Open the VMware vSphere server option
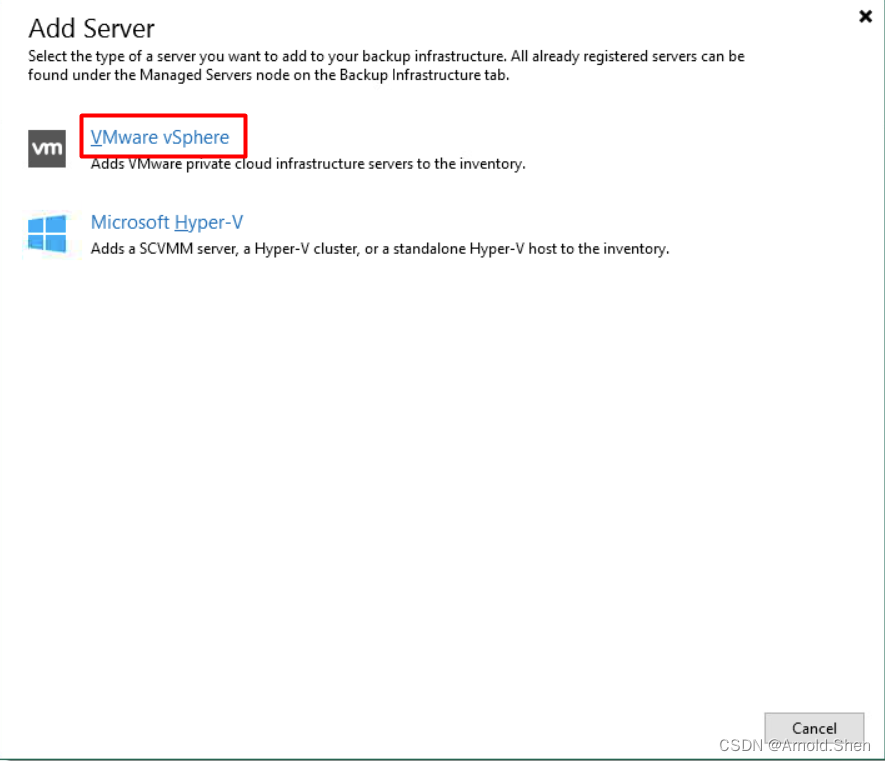885x761 pixels. click(160, 137)
